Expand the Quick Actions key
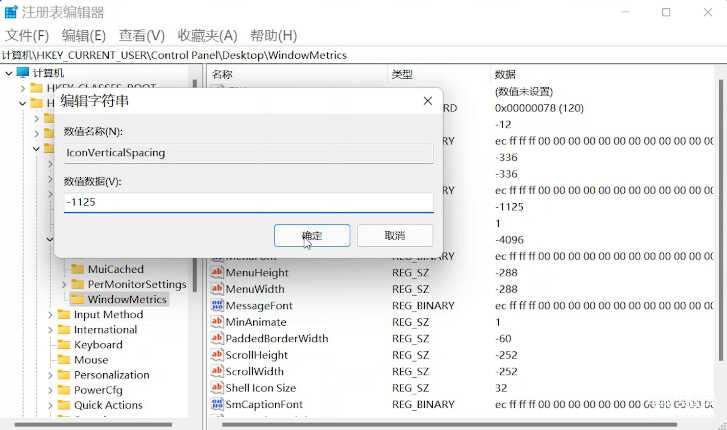 (50, 405)
